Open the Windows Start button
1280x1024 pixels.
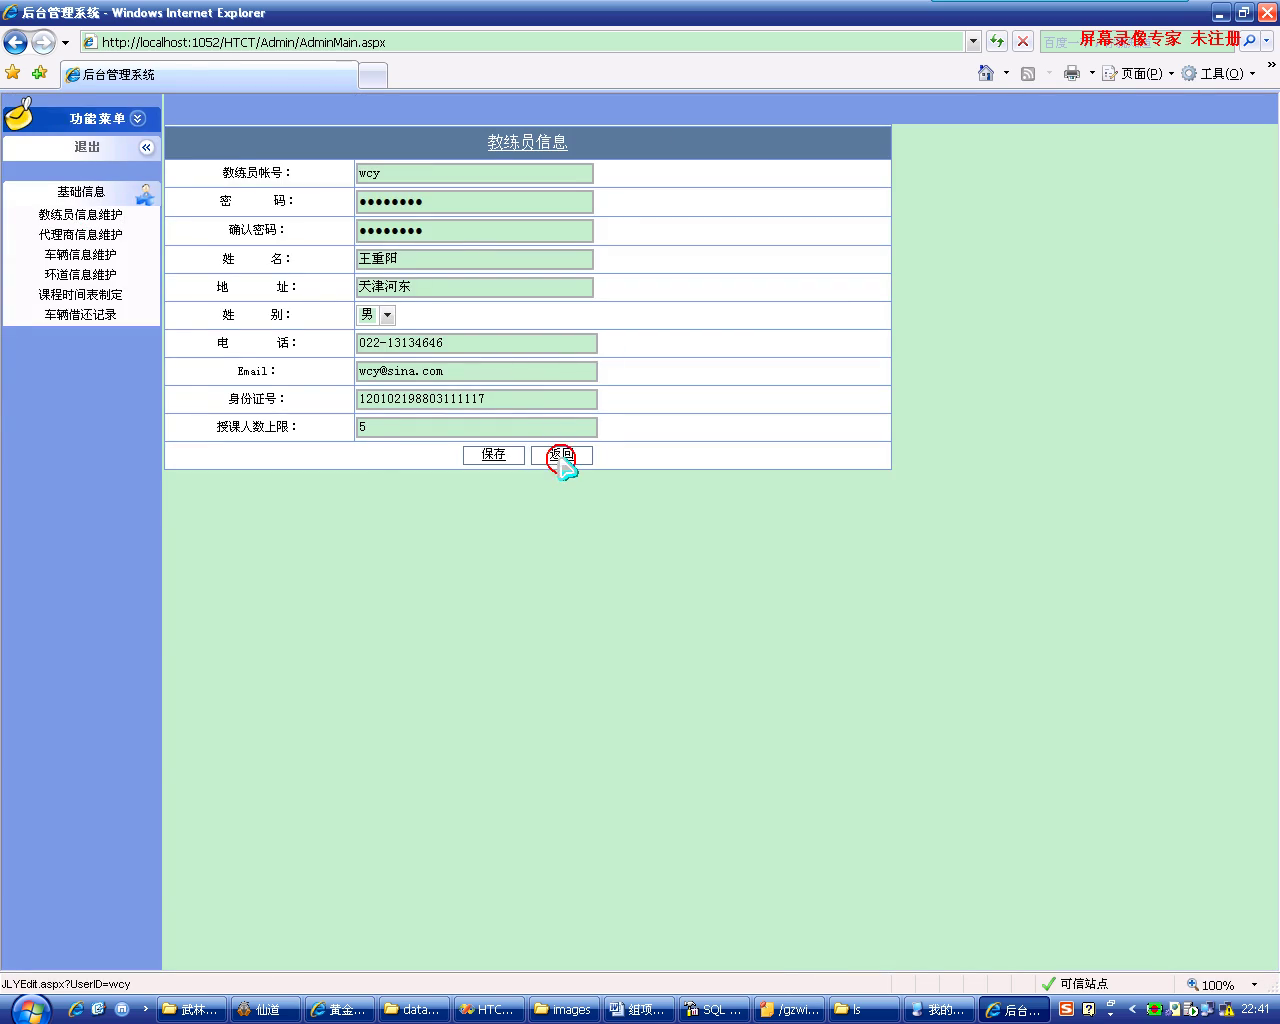(x=30, y=1009)
